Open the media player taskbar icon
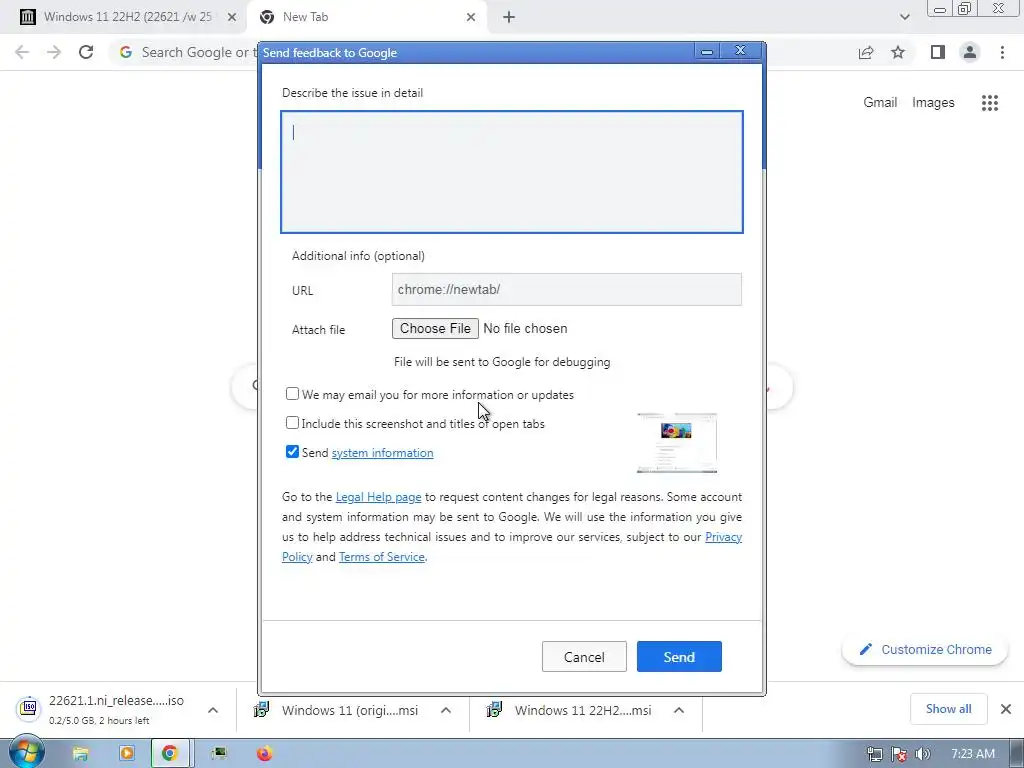 (x=127, y=754)
